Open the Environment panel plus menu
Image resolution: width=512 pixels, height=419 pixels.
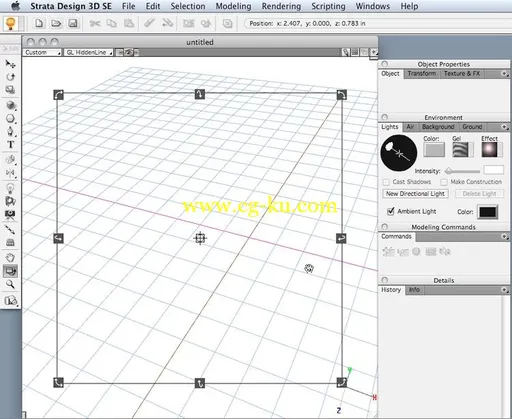[x=505, y=127]
